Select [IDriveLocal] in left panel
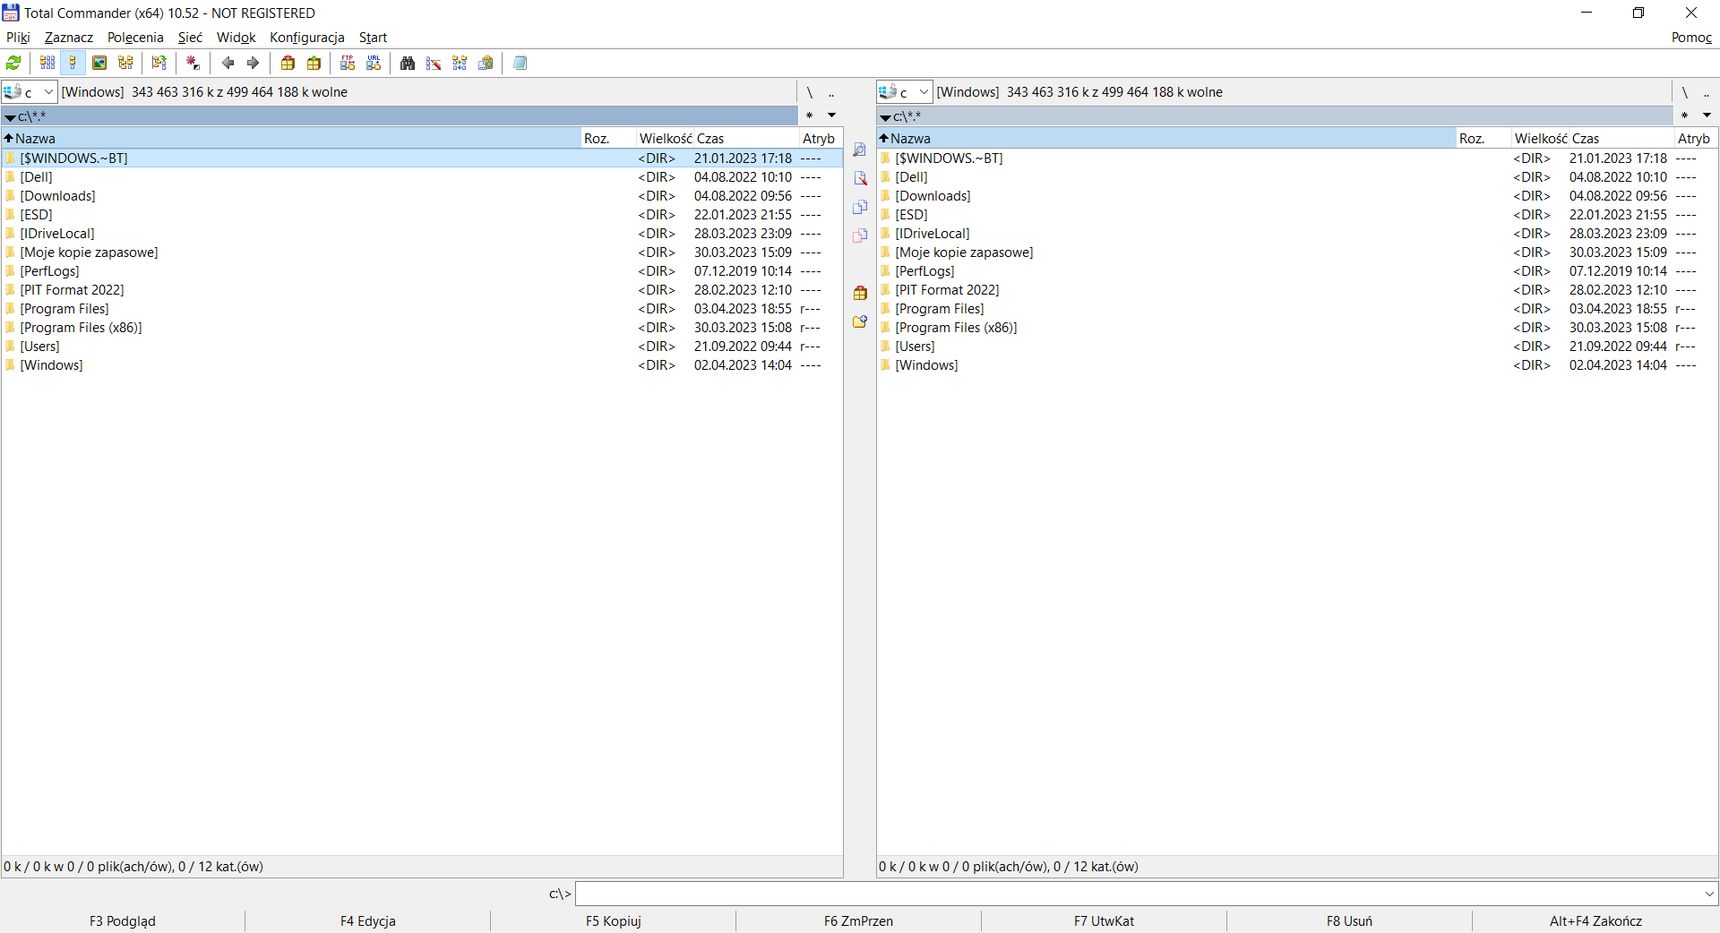1720x933 pixels. 422,233
